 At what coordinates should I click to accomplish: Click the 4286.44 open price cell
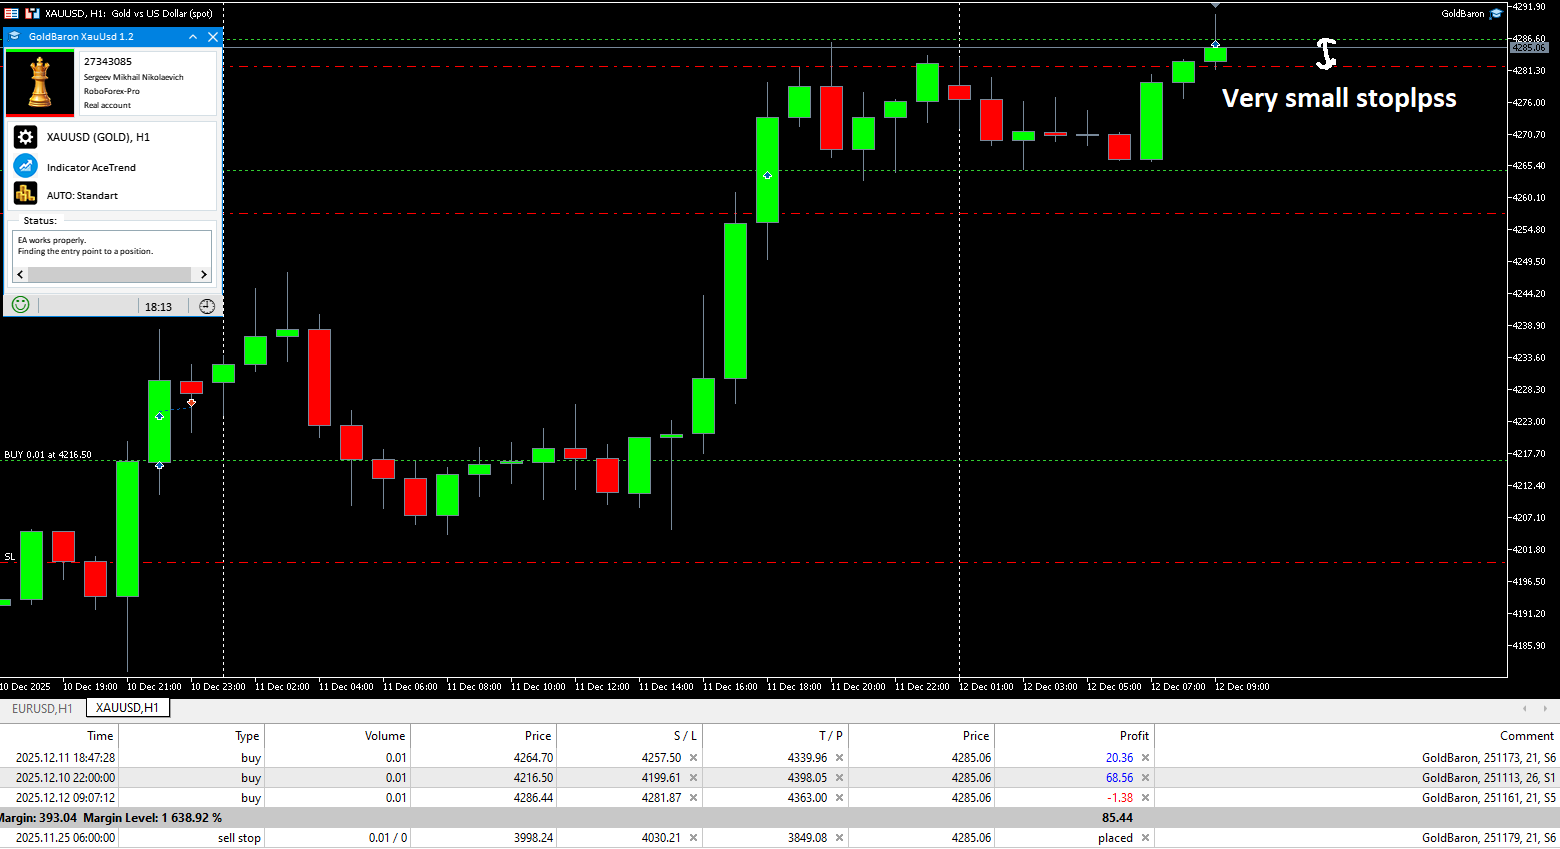pos(533,798)
